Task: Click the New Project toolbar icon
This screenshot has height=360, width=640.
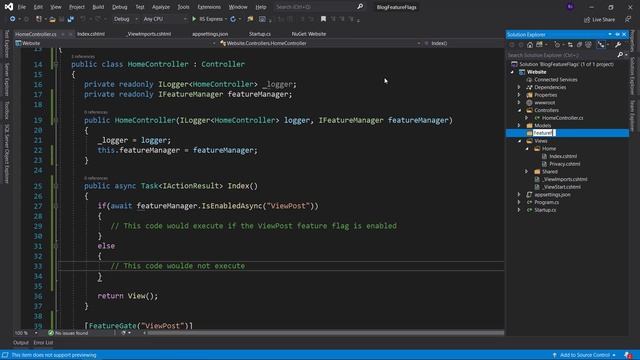Action: [x=38, y=19]
